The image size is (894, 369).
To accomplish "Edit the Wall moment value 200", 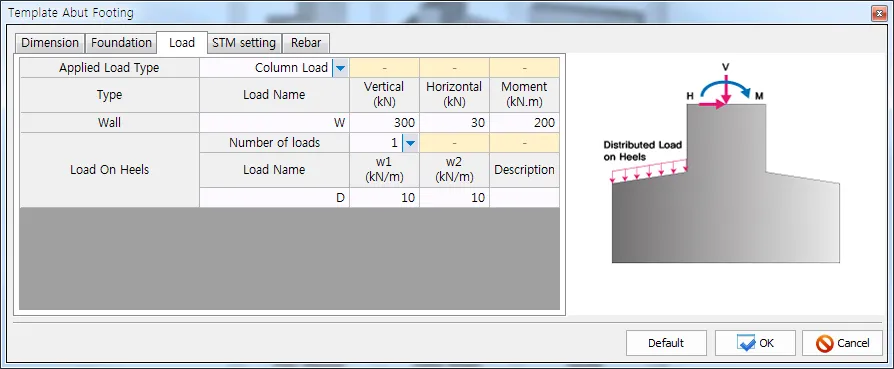I will pos(525,123).
